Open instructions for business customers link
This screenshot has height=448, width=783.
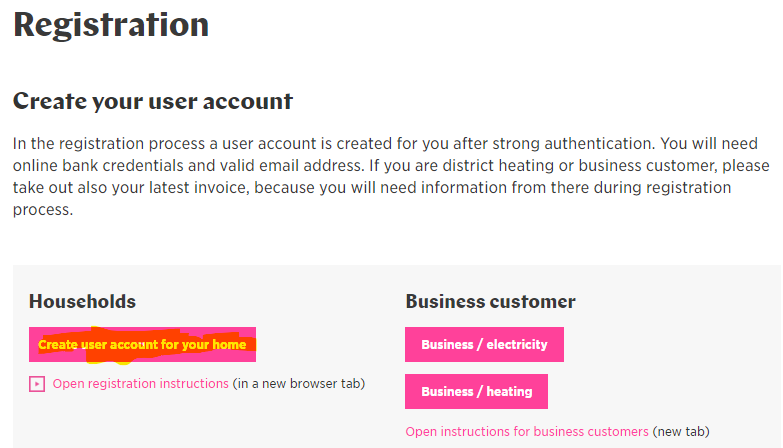[x=527, y=432]
